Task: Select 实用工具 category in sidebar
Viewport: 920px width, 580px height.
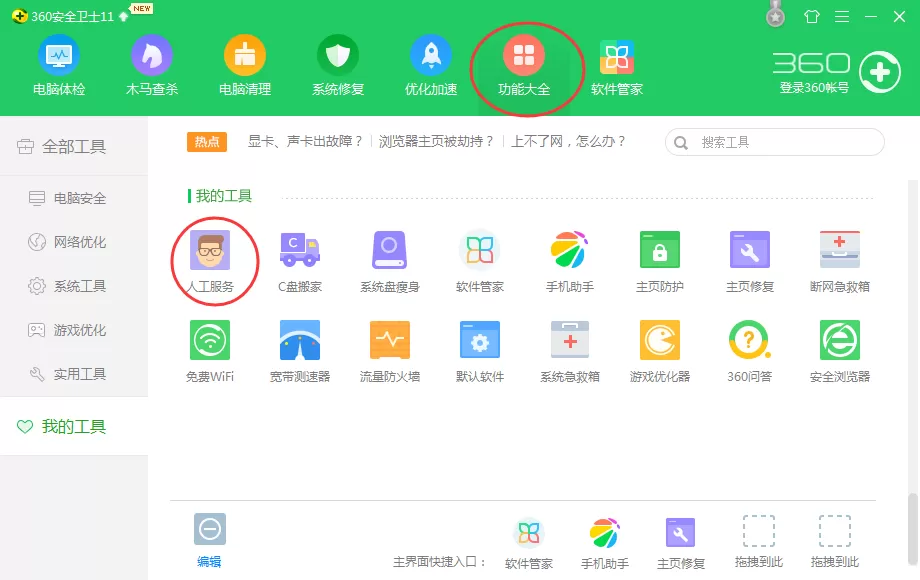Action: tap(74, 374)
